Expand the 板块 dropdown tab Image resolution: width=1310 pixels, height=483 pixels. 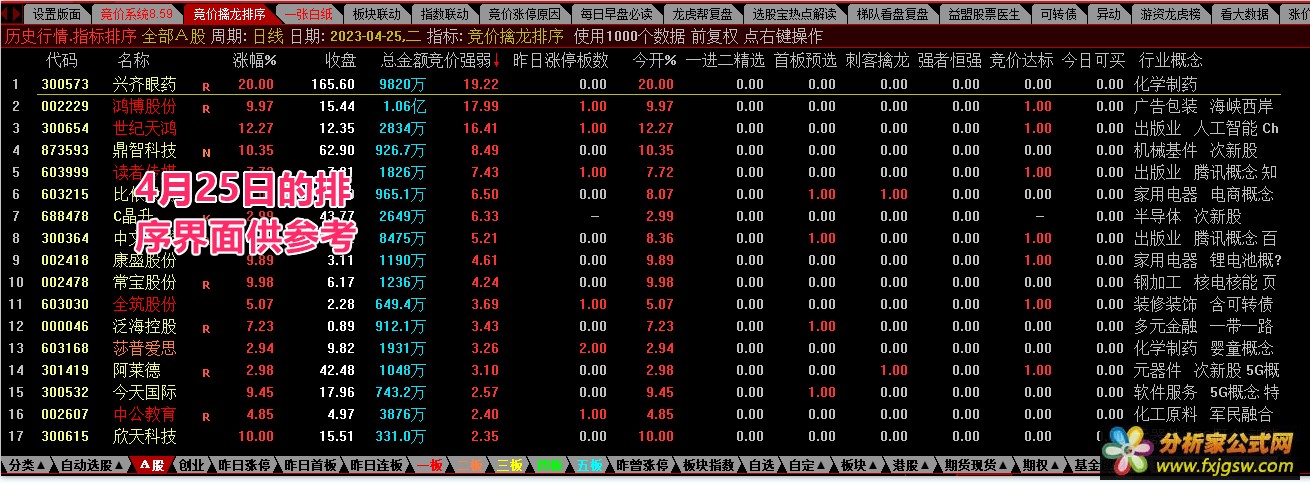click(858, 466)
